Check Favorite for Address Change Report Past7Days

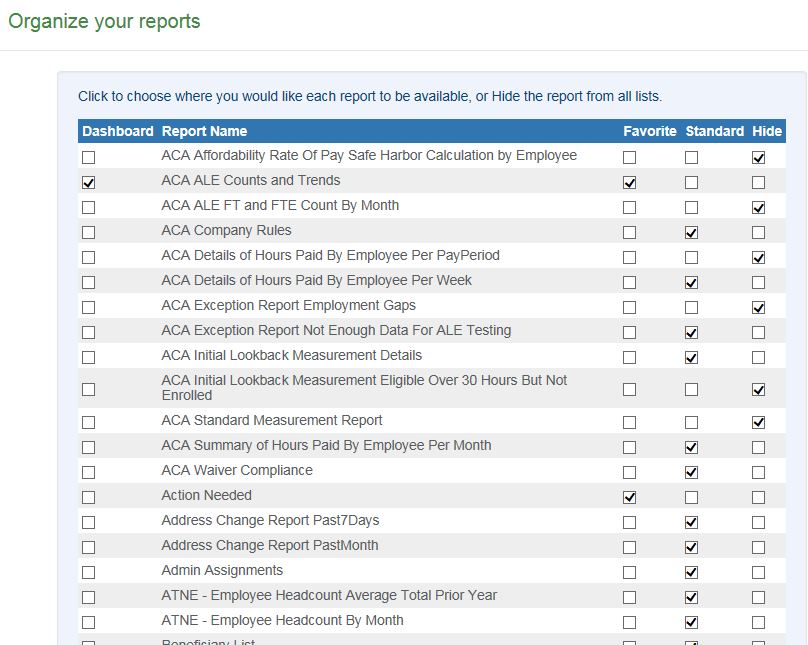629,522
